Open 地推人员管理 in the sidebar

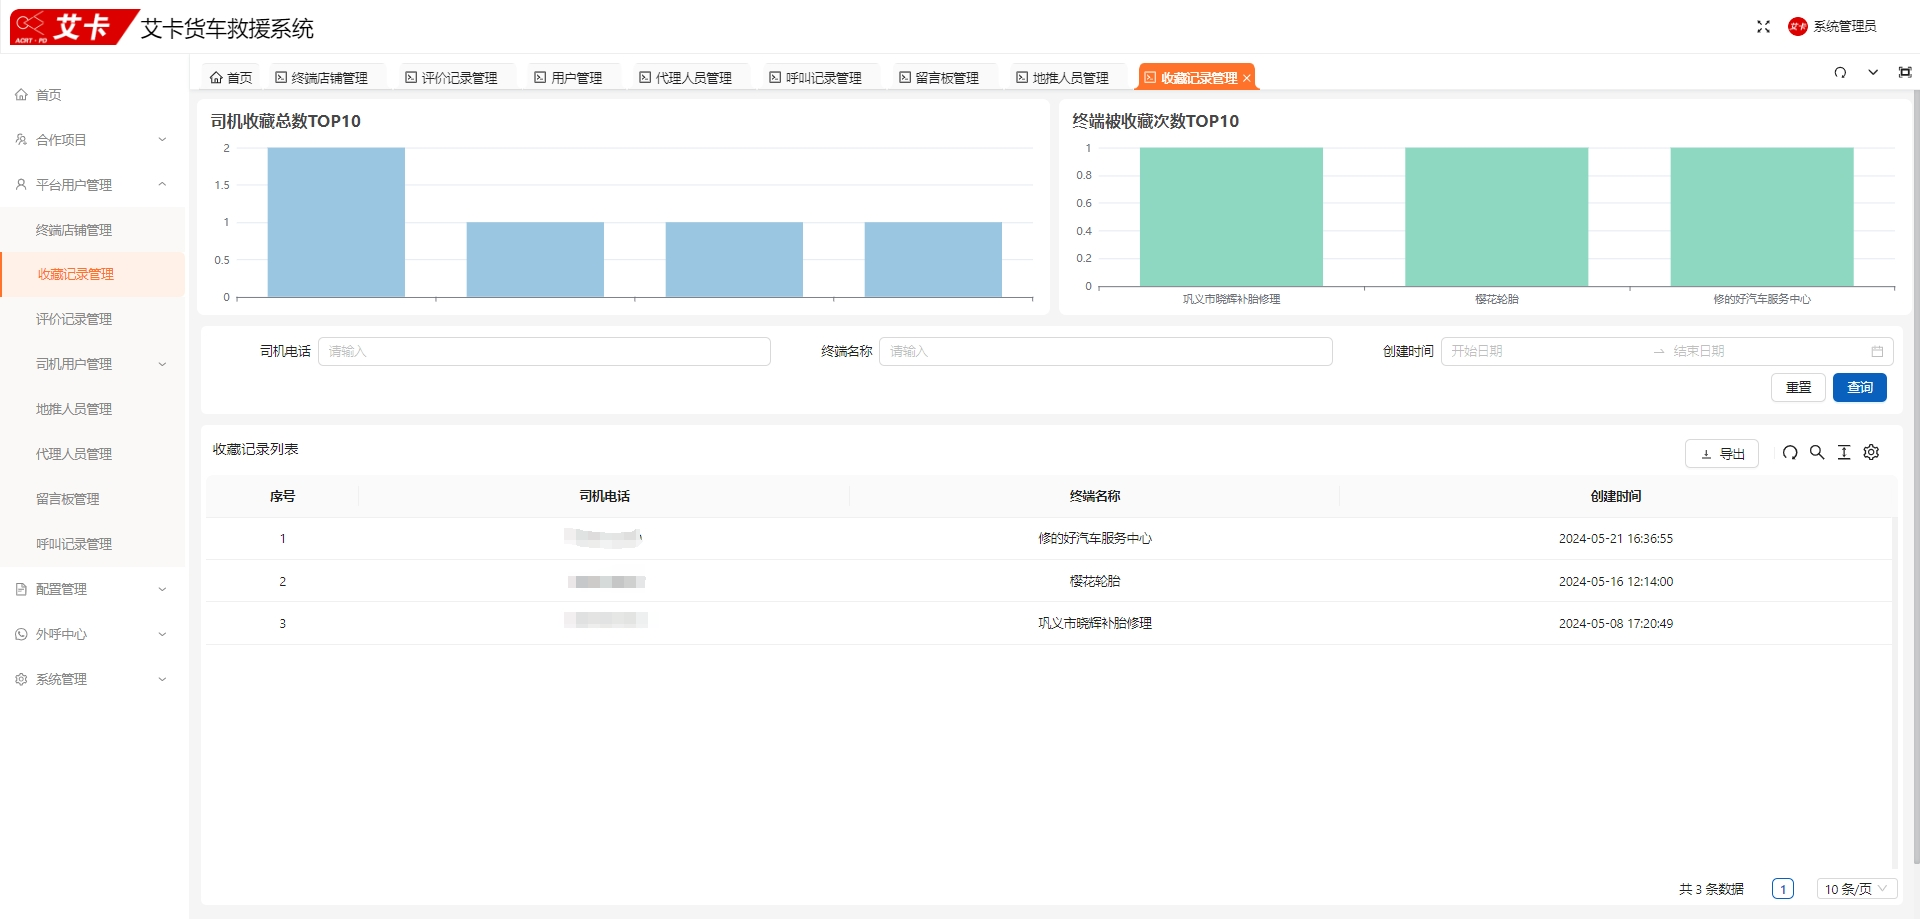click(x=92, y=409)
